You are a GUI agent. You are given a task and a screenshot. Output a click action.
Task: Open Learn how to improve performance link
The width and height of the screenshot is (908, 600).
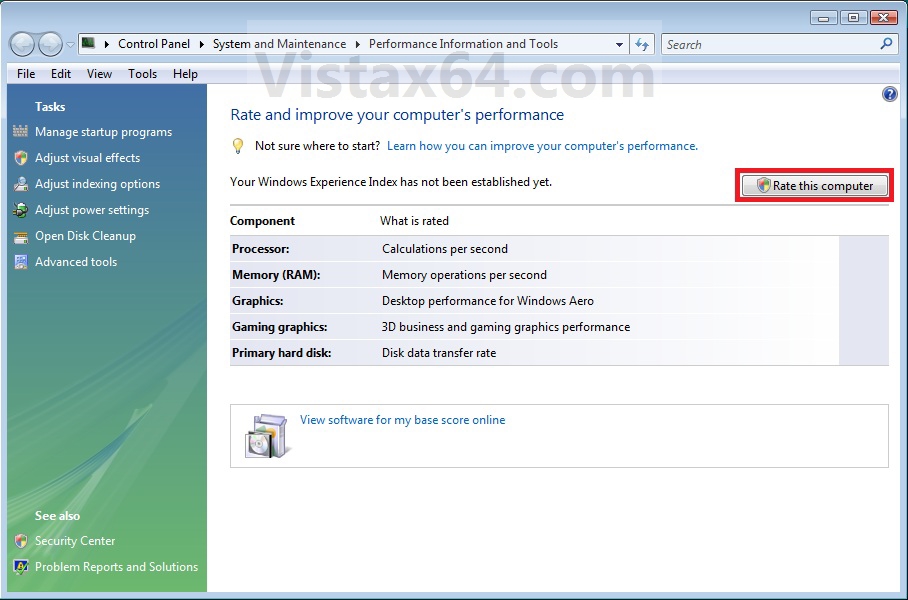click(x=542, y=146)
